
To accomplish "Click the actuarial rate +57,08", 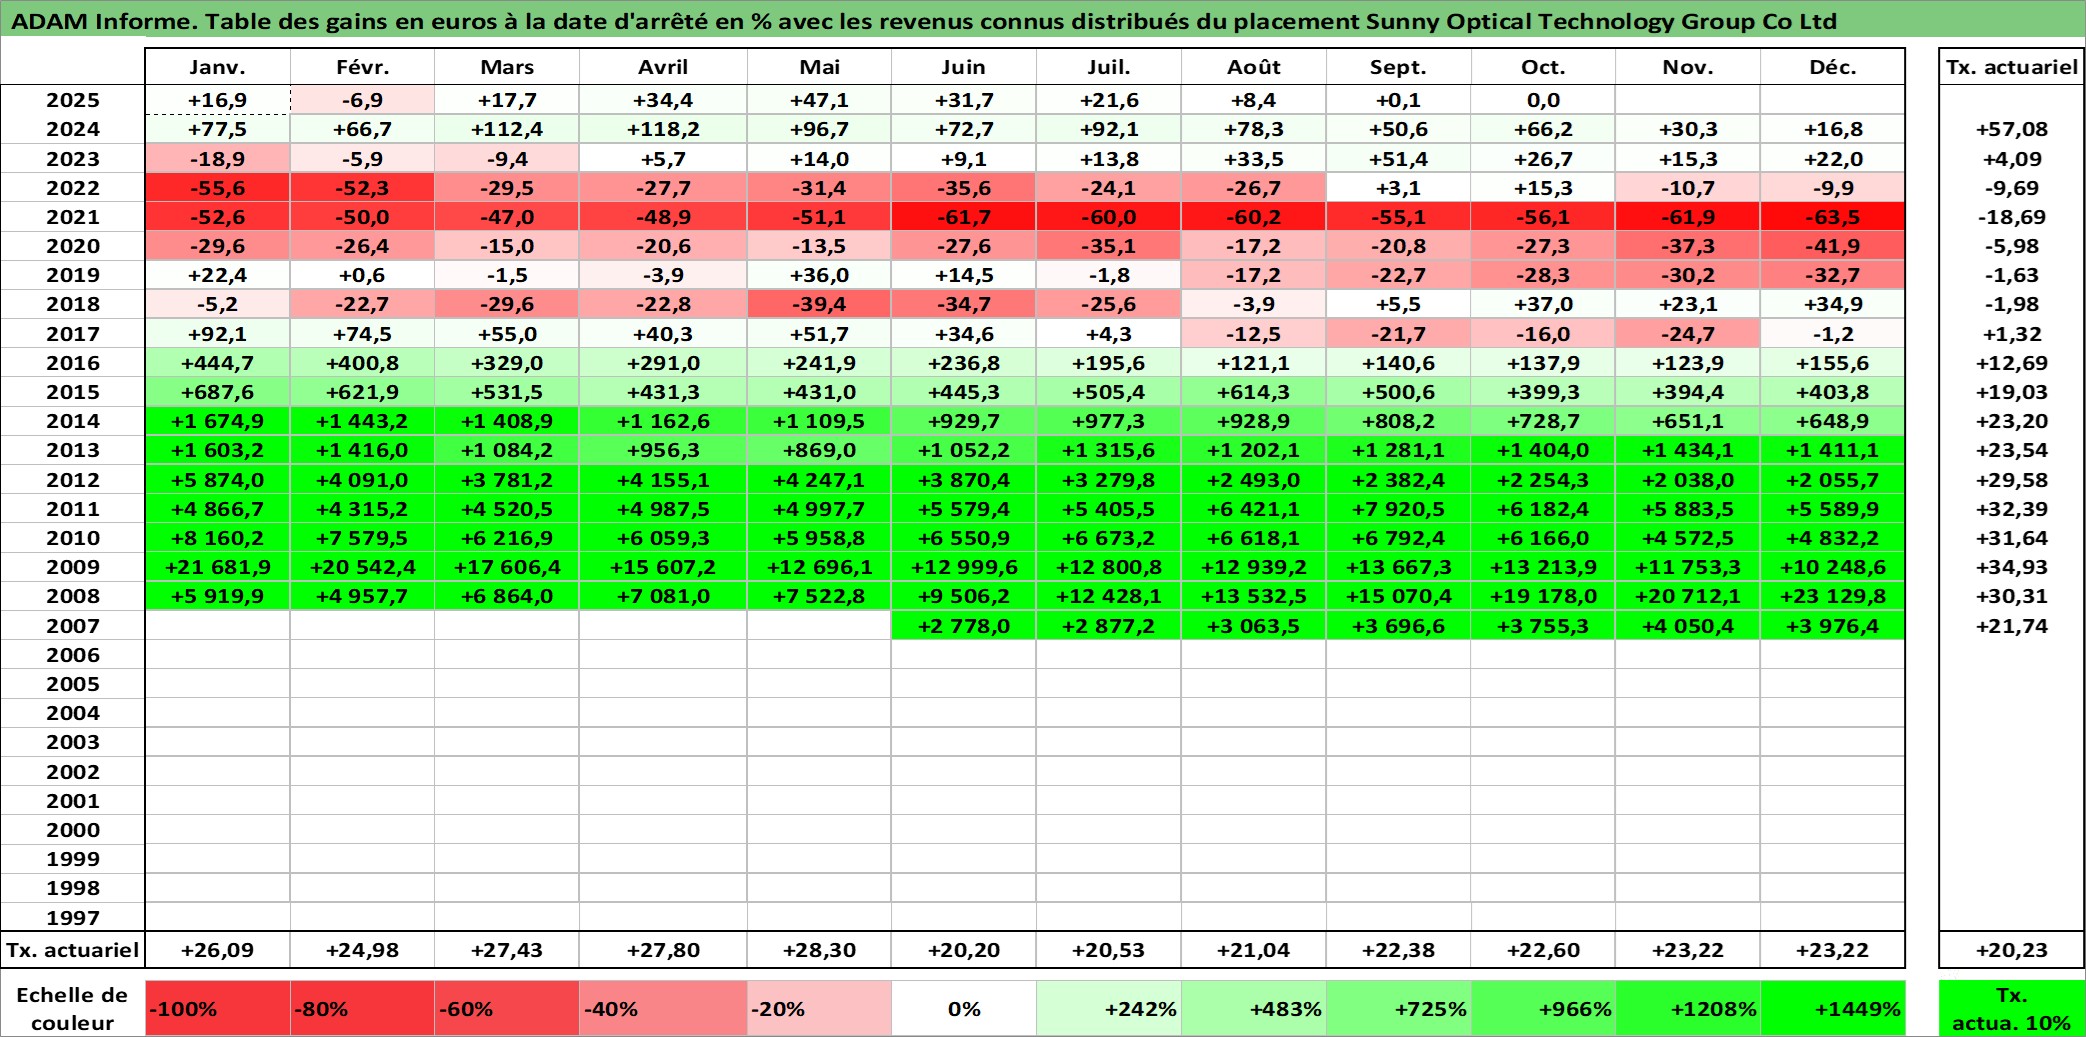I will (2012, 129).
